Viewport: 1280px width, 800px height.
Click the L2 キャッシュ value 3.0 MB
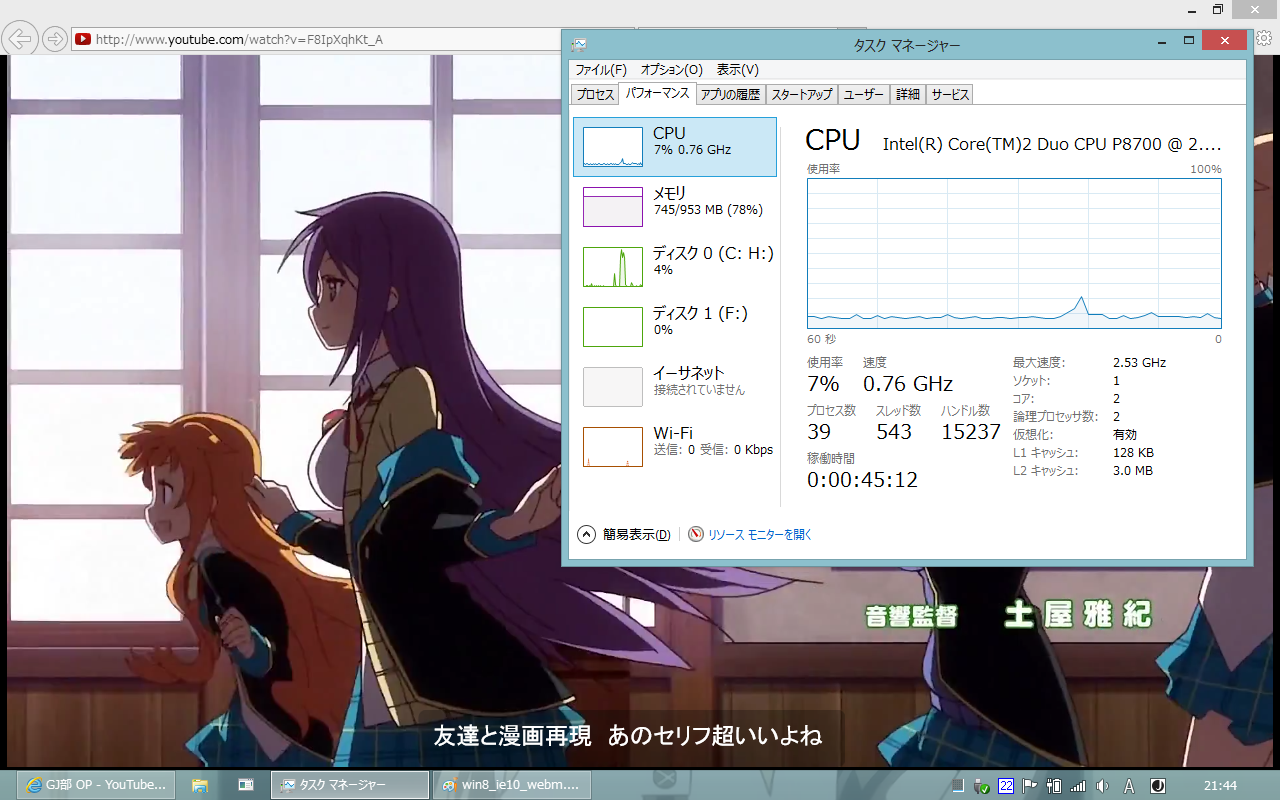(1133, 471)
